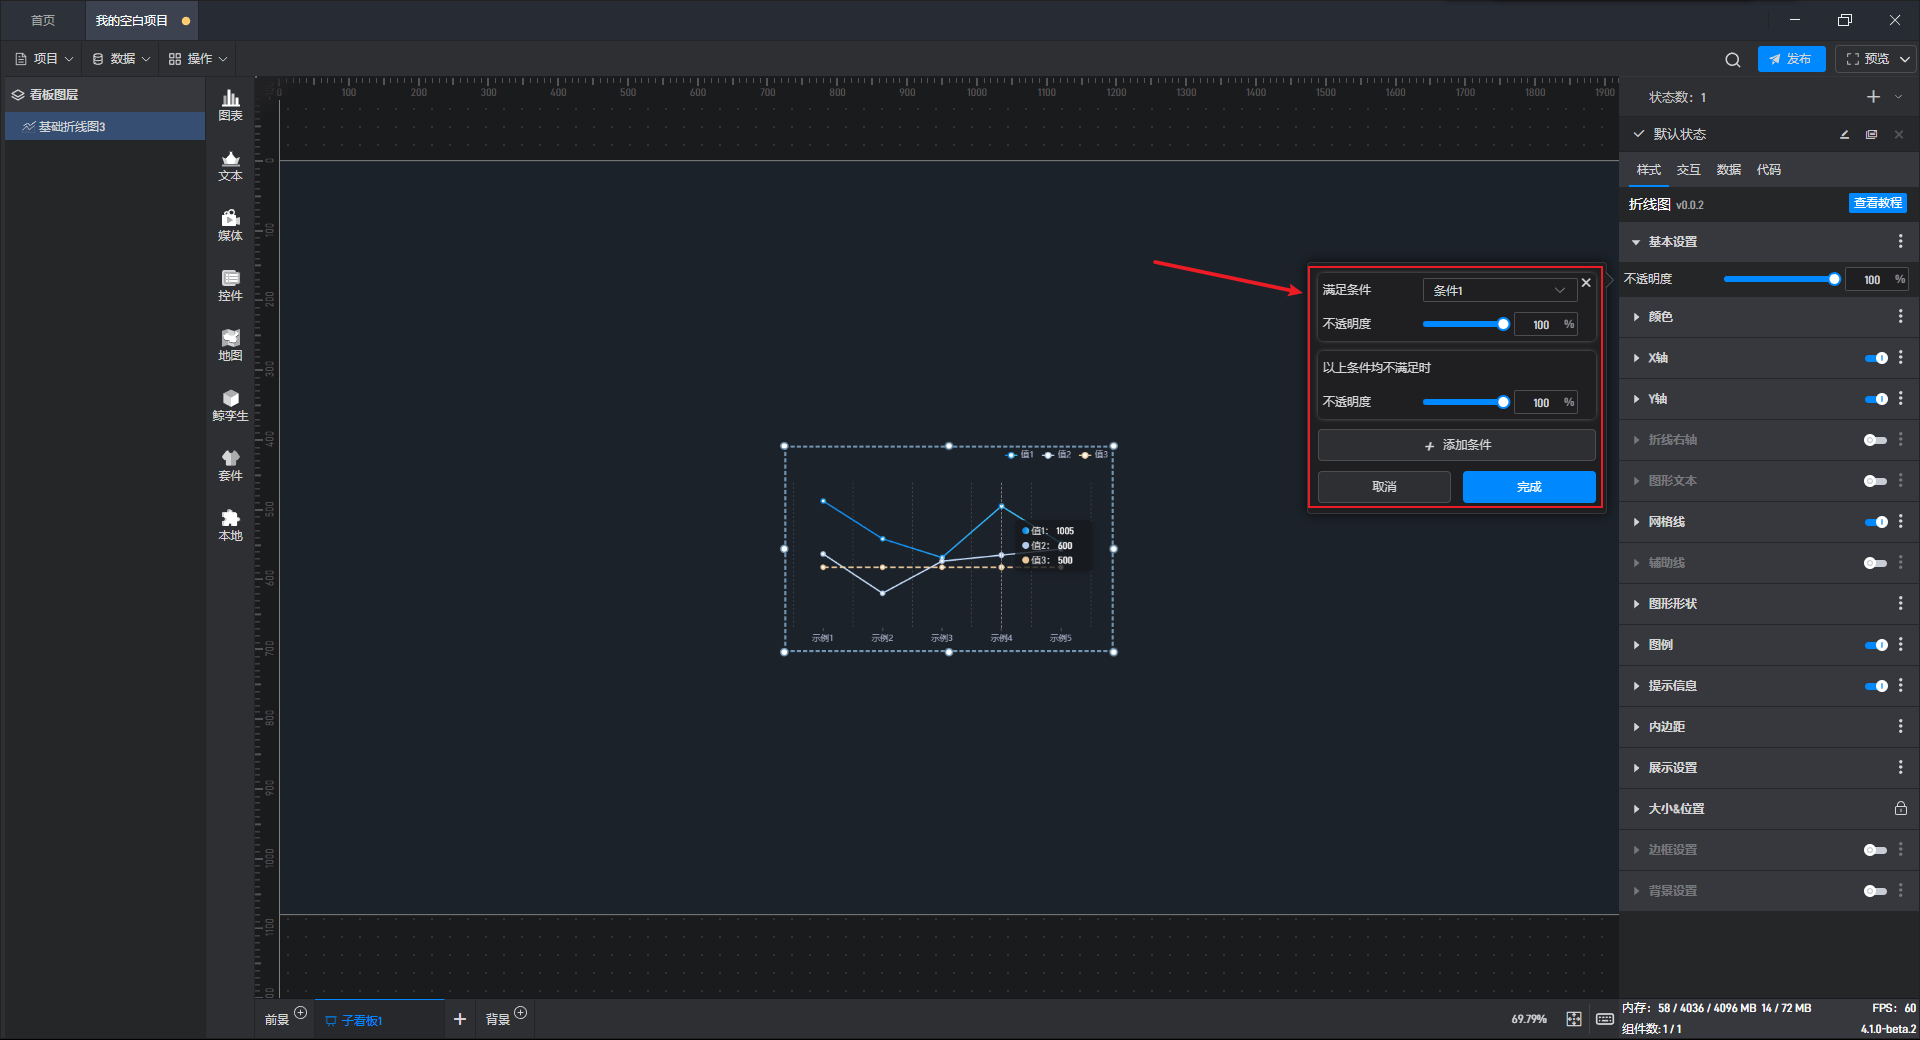The image size is (1920, 1040).
Task: Open the three-dot menu for 内边距
Action: [x=1900, y=727]
